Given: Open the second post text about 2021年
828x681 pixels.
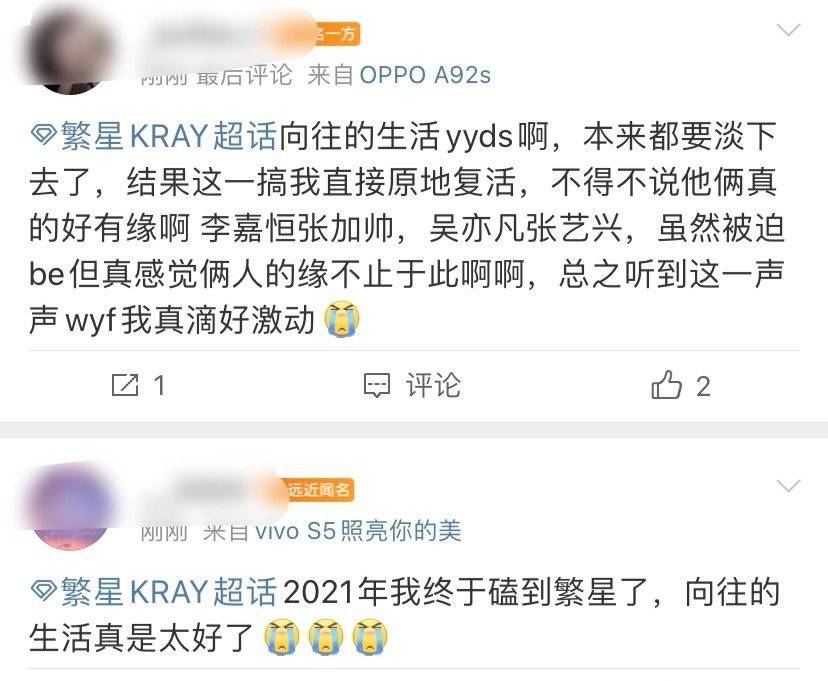Looking at the screenshot, I should click(404, 615).
